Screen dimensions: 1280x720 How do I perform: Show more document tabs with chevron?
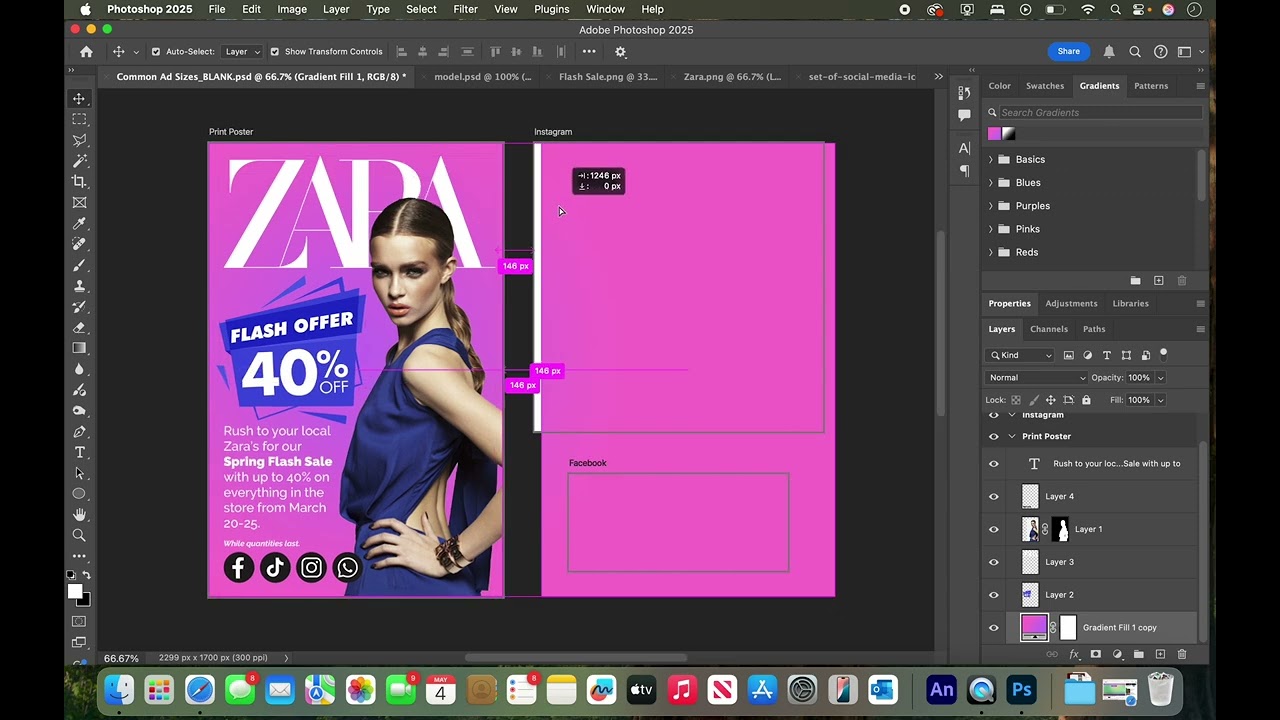click(x=938, y=77)
